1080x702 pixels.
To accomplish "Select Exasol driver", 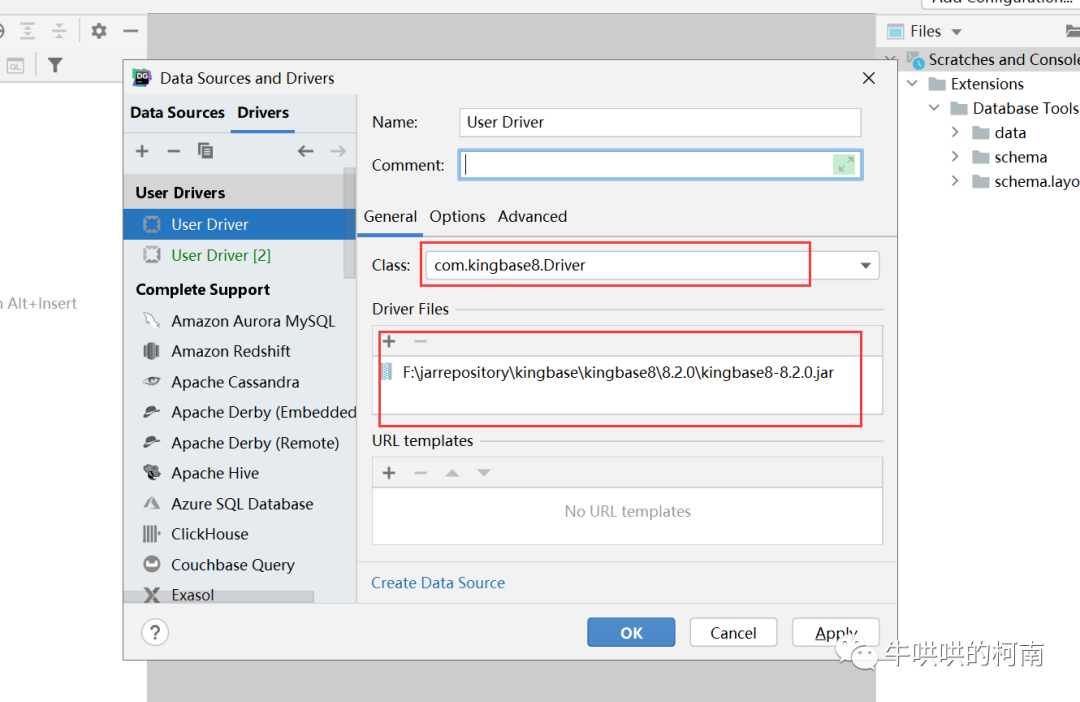I will point(192,594).
